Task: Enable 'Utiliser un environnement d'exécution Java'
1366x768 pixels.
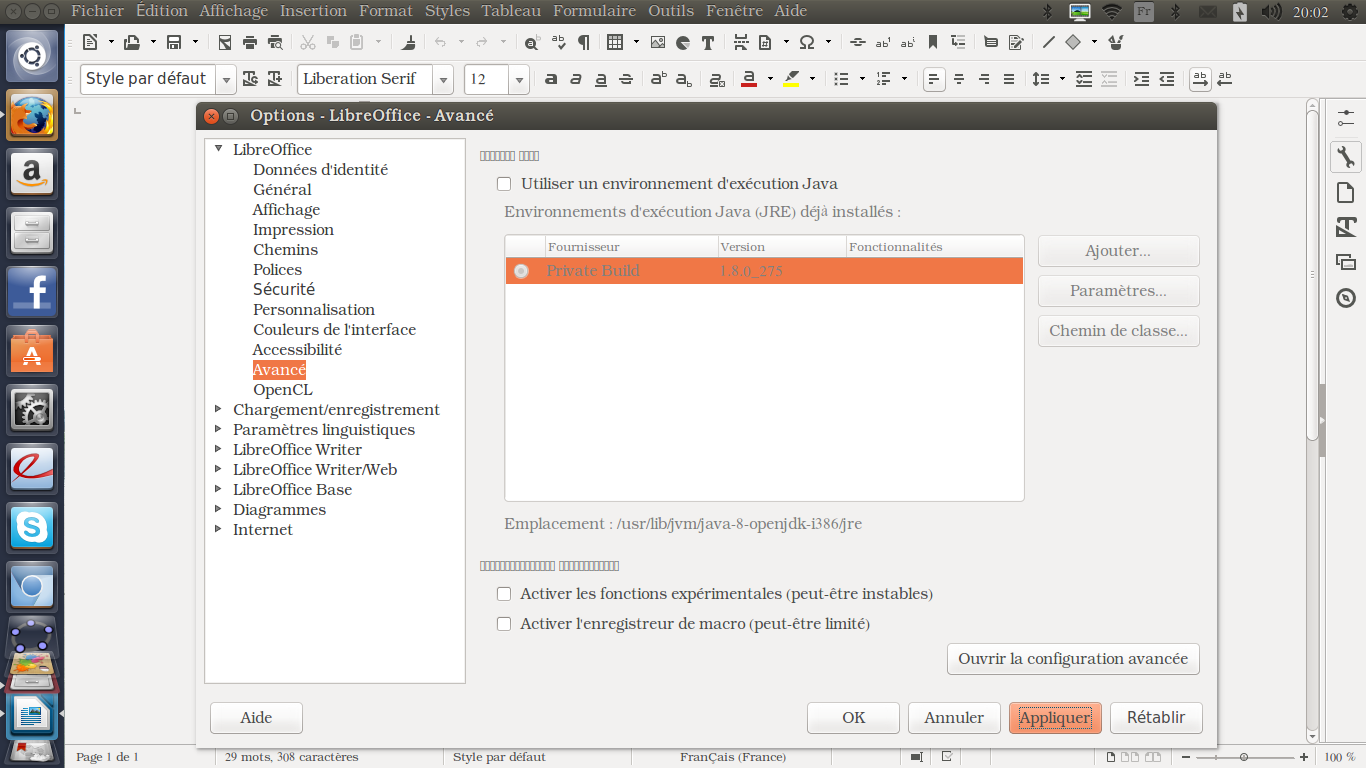Action: pyautogui.click(x=504, y=184)
